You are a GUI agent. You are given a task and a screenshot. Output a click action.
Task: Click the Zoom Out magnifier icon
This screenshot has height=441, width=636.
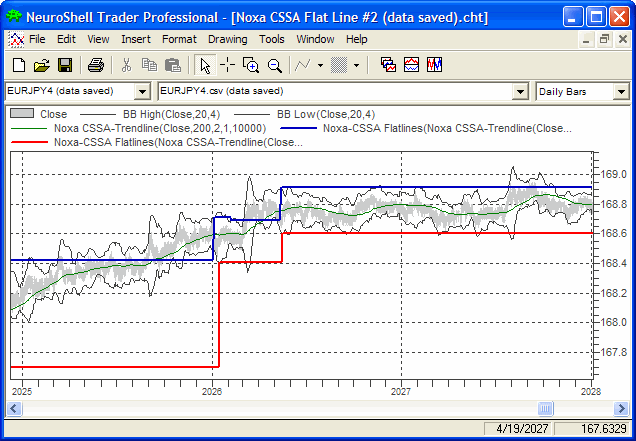click(x=275, y=65)
